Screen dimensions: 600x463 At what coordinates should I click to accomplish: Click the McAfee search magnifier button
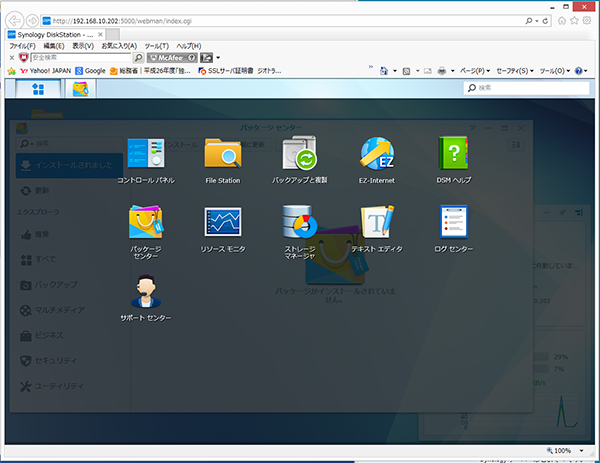(139, 58)
